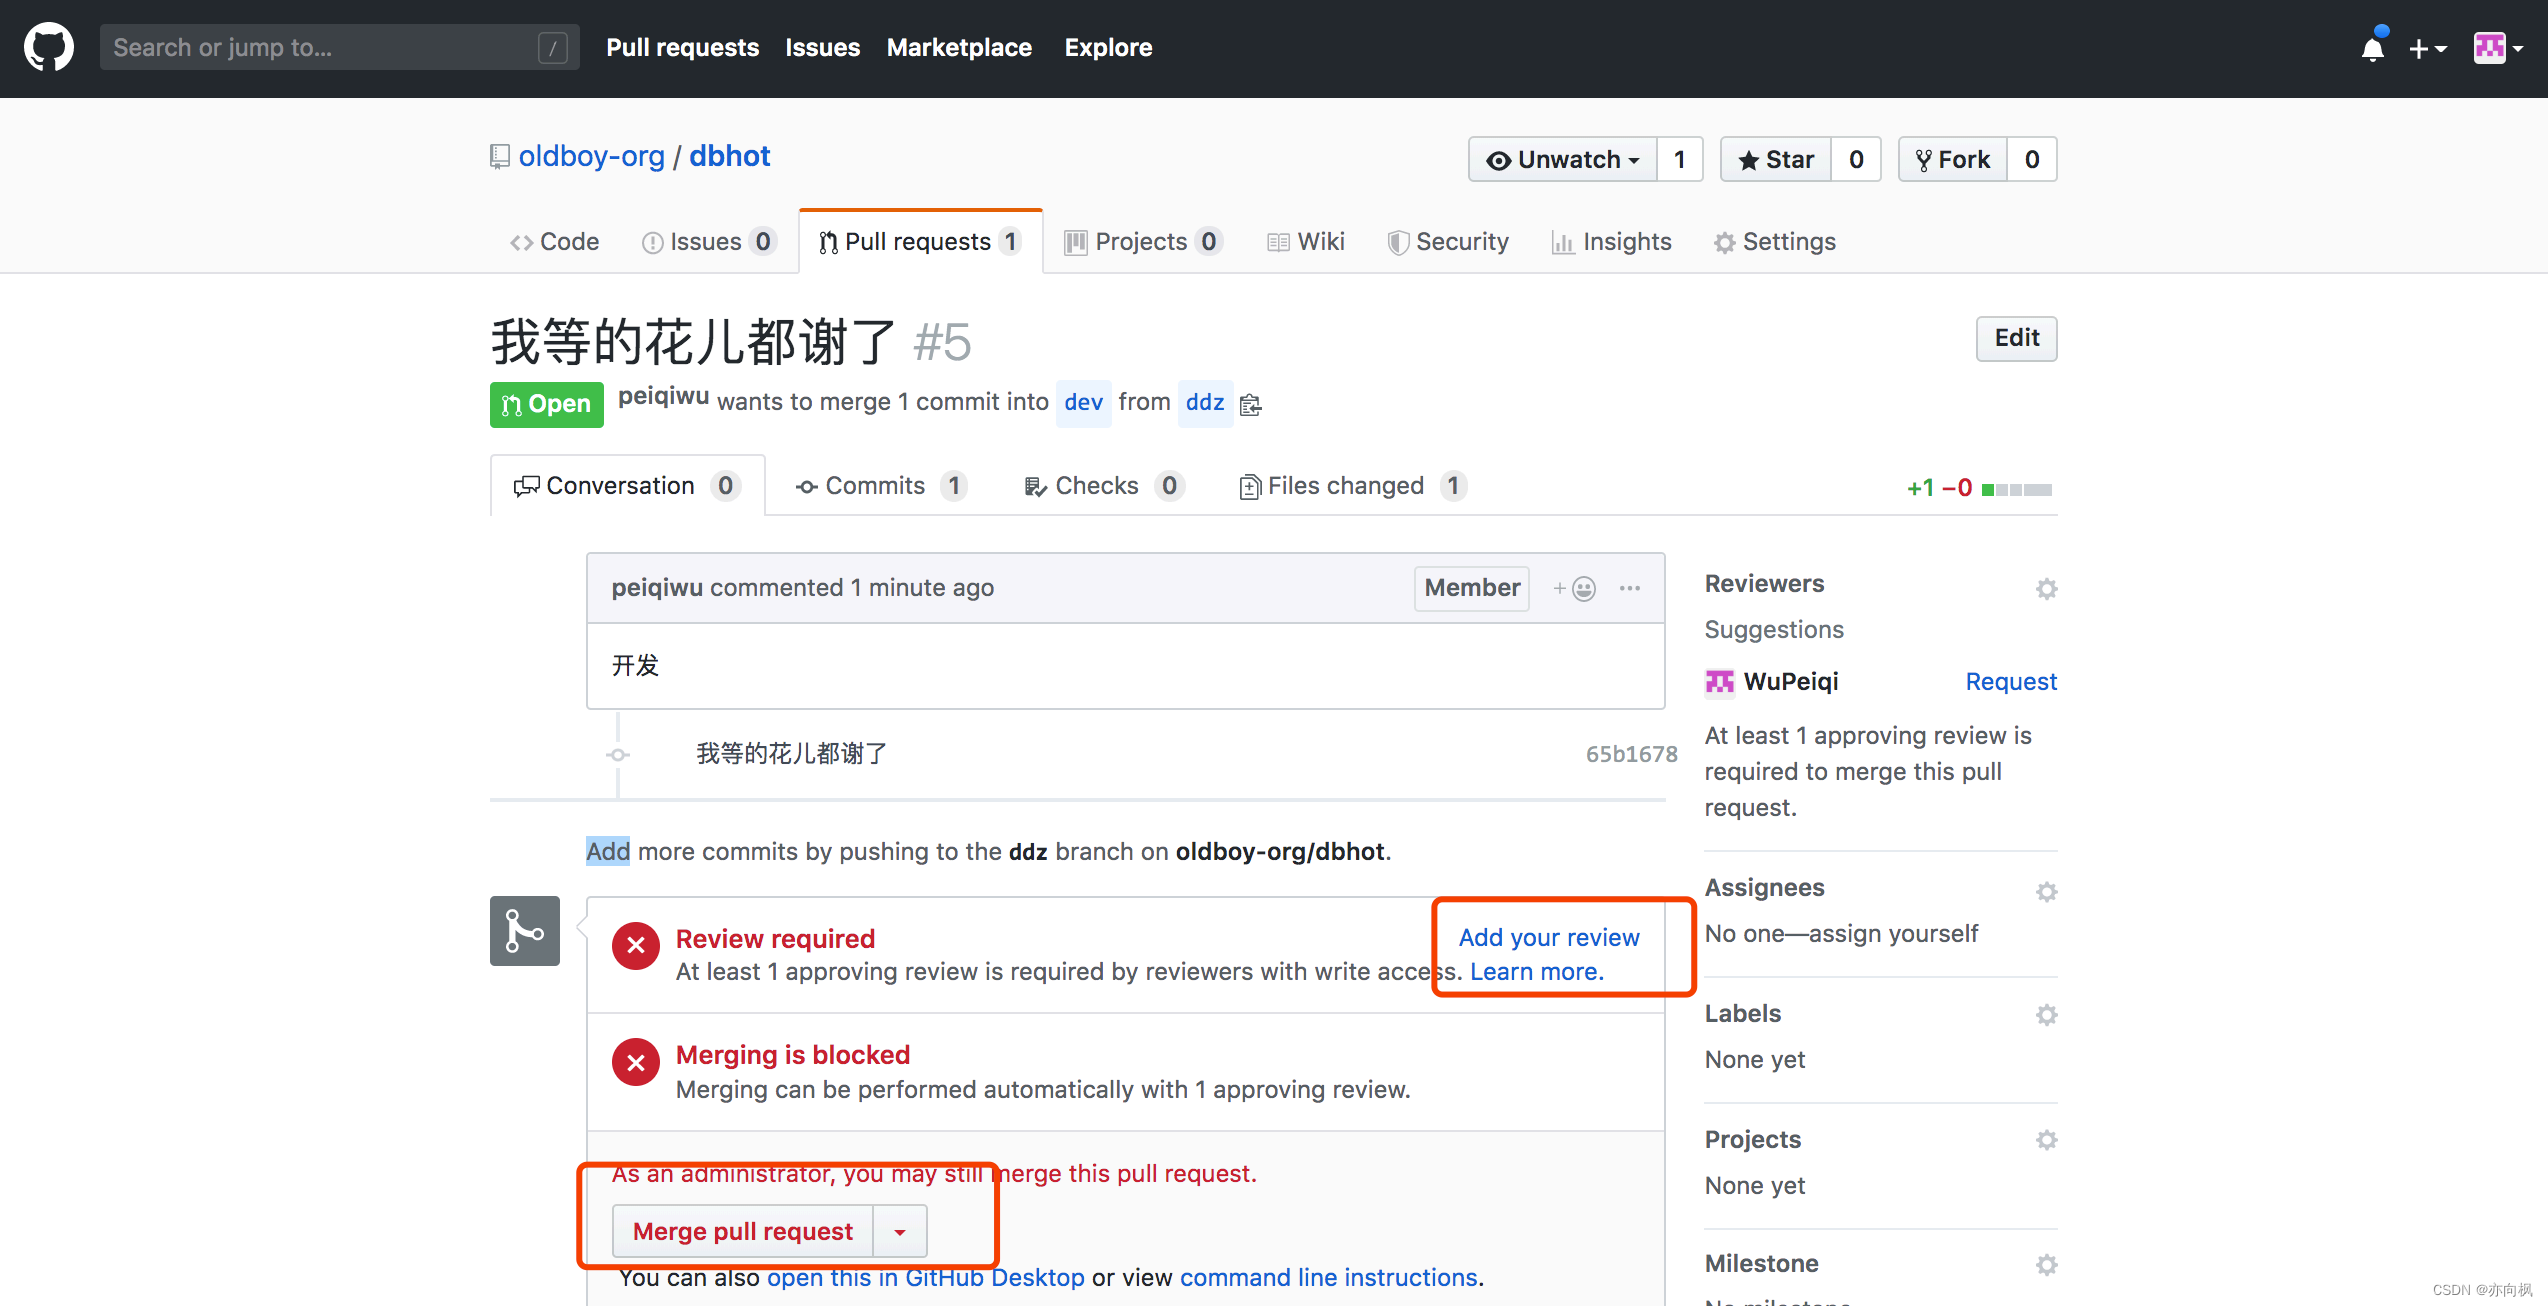Viewport: 2548px width, 1306px height.
Task: Open the plus create-new dropdown
Action: click(2427, 48)
